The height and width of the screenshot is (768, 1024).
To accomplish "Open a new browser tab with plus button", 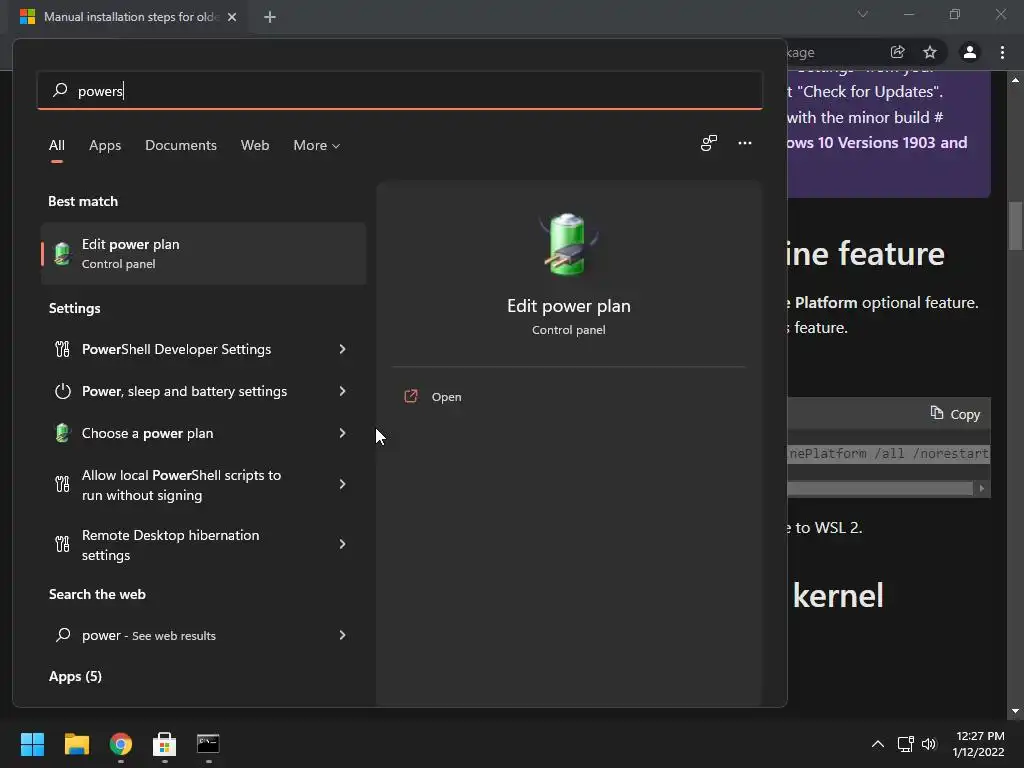I will (x=270, y=17).
